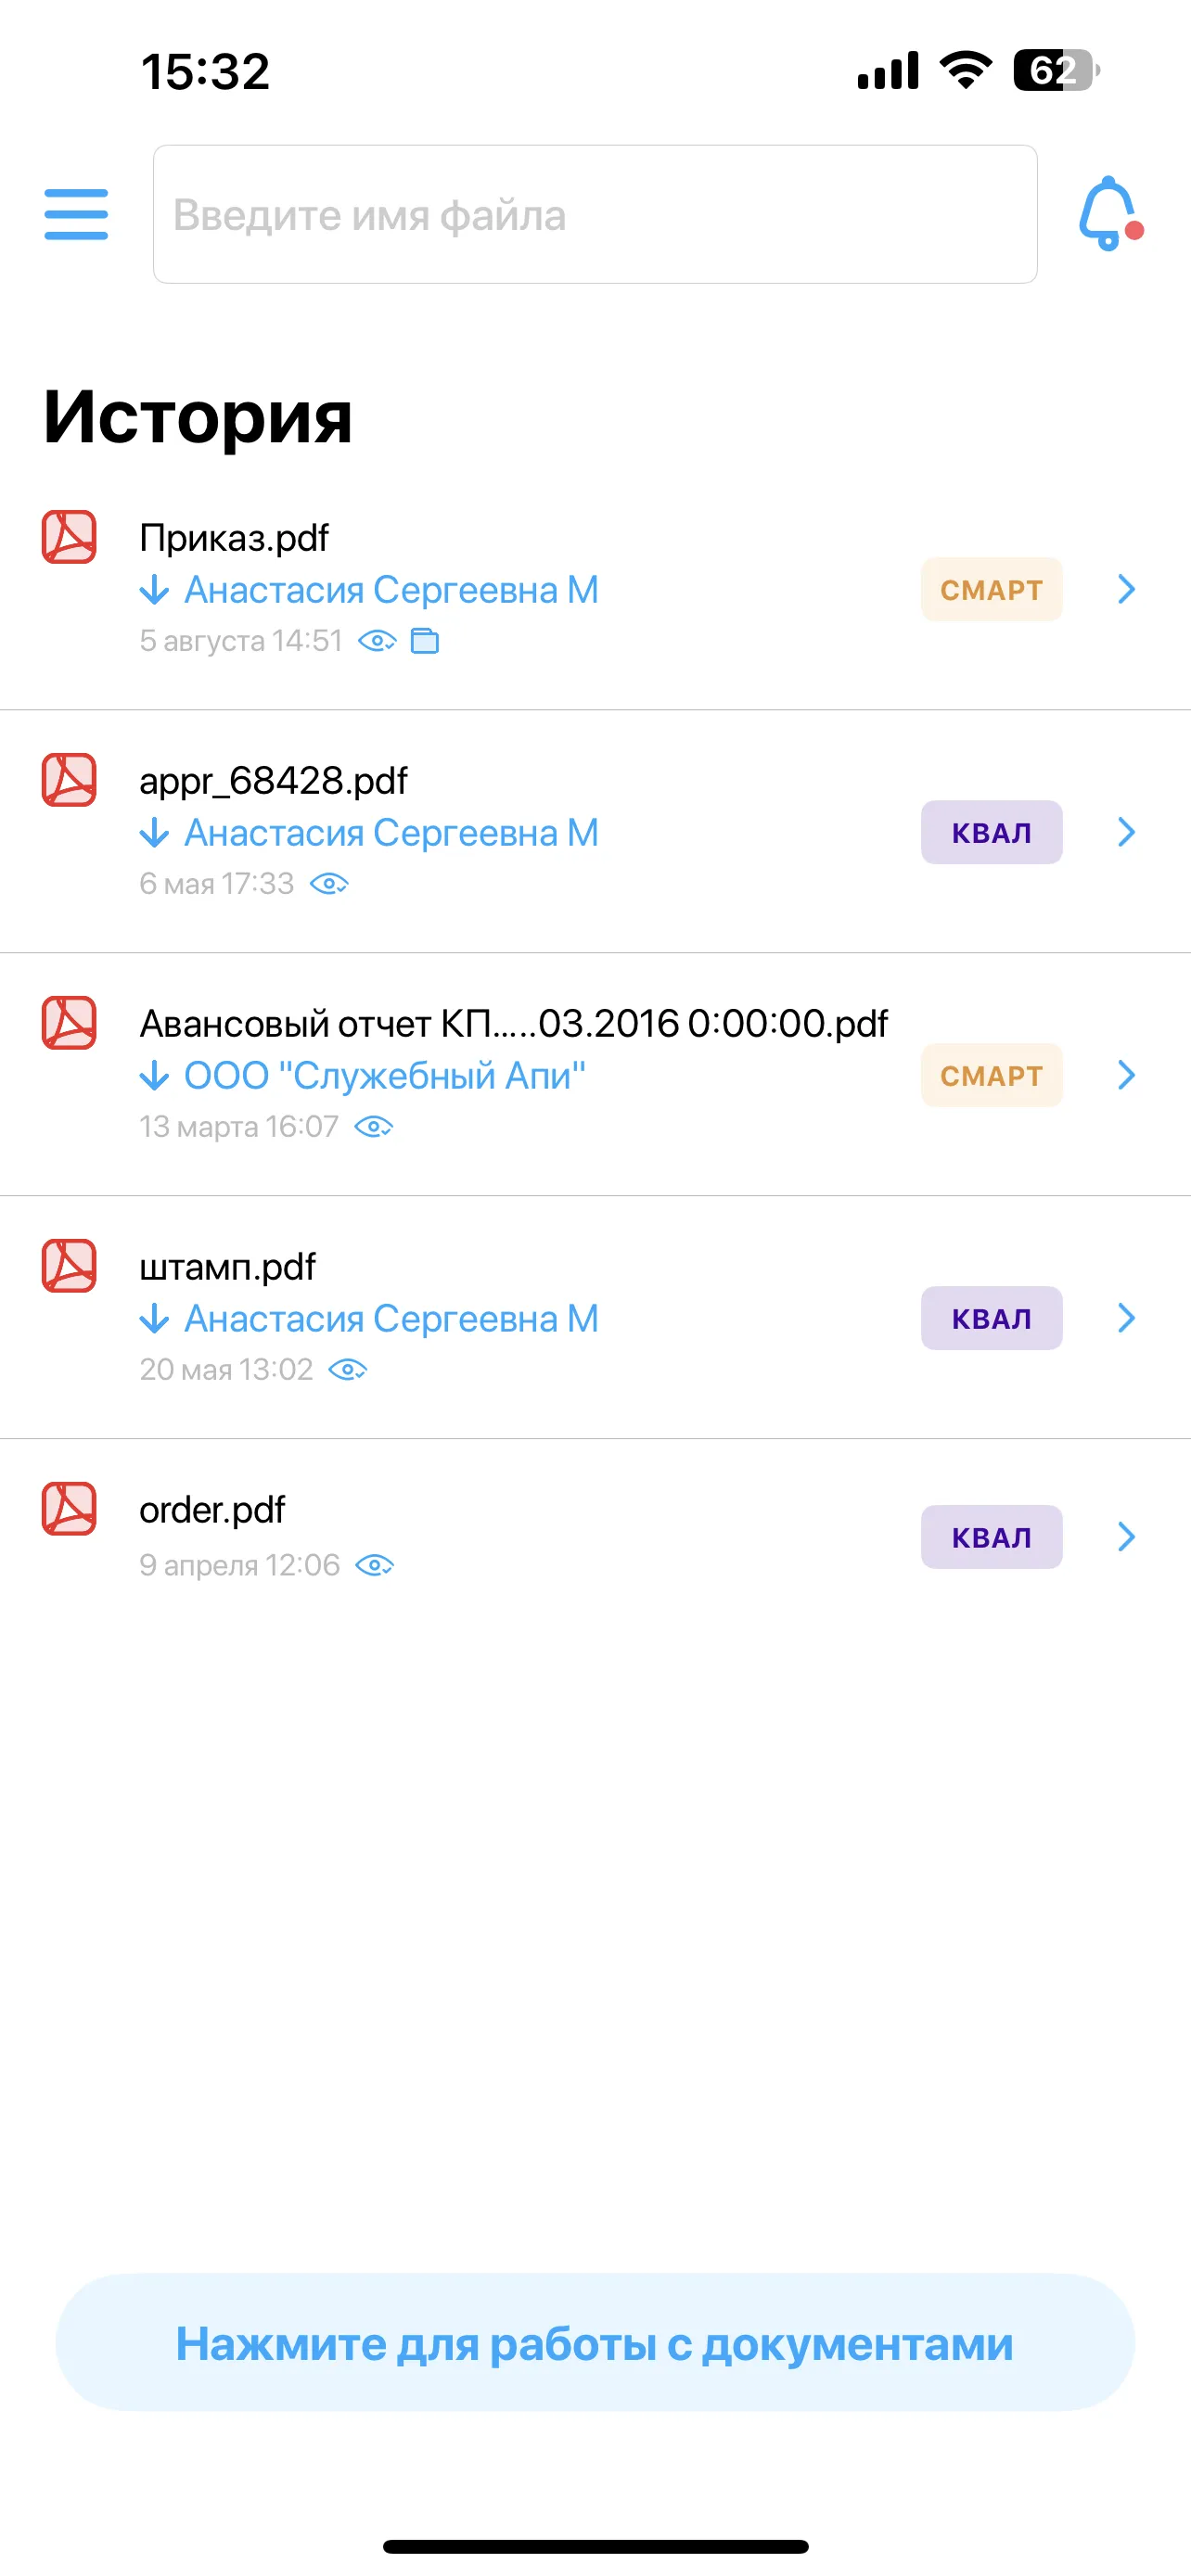
Task: Open the Авансовый отчет КП file name
Action: 513,1024
